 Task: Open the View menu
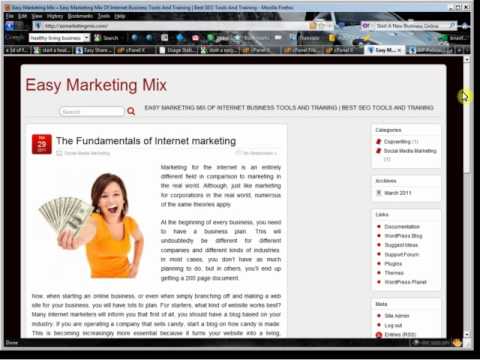(x=37, y=16)
